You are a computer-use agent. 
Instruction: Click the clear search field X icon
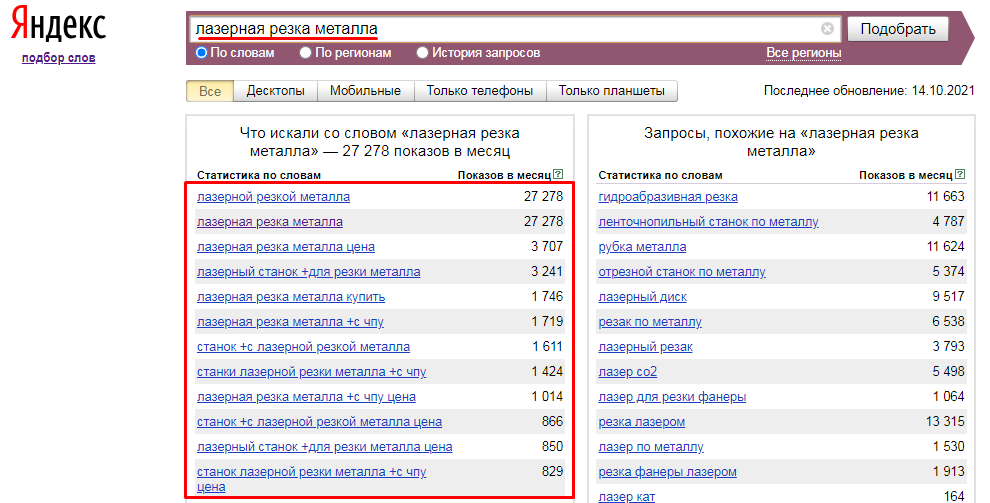point(827,29)
